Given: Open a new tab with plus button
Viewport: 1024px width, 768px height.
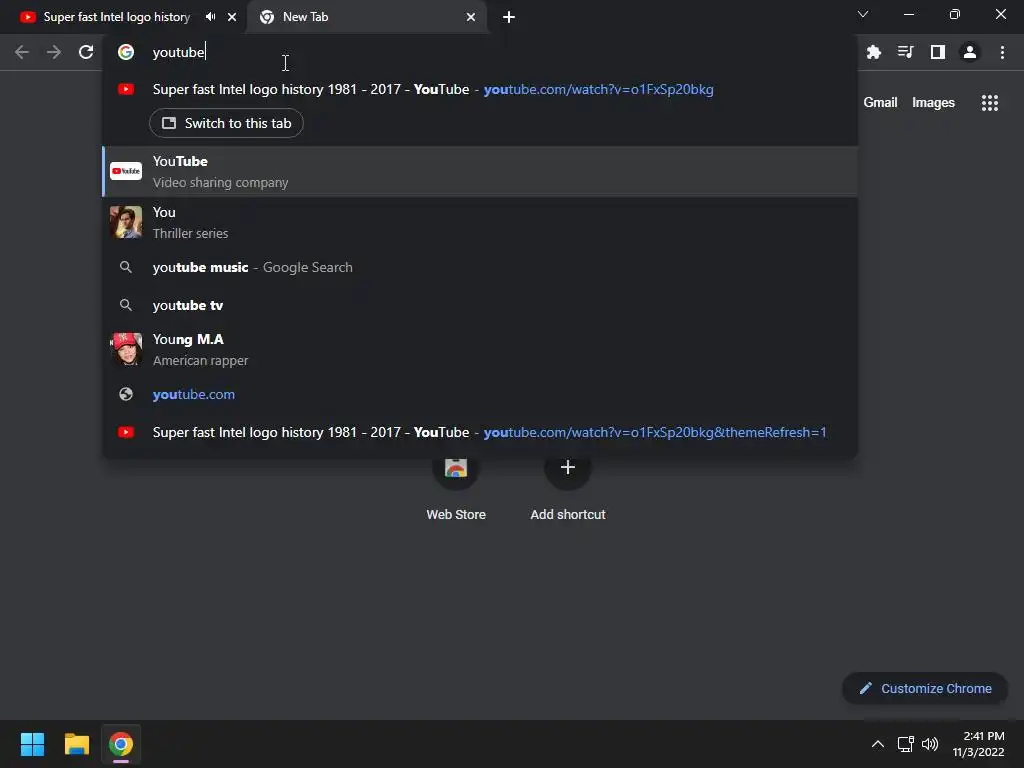Looking at the screenshot, I should tap(509, 17).
